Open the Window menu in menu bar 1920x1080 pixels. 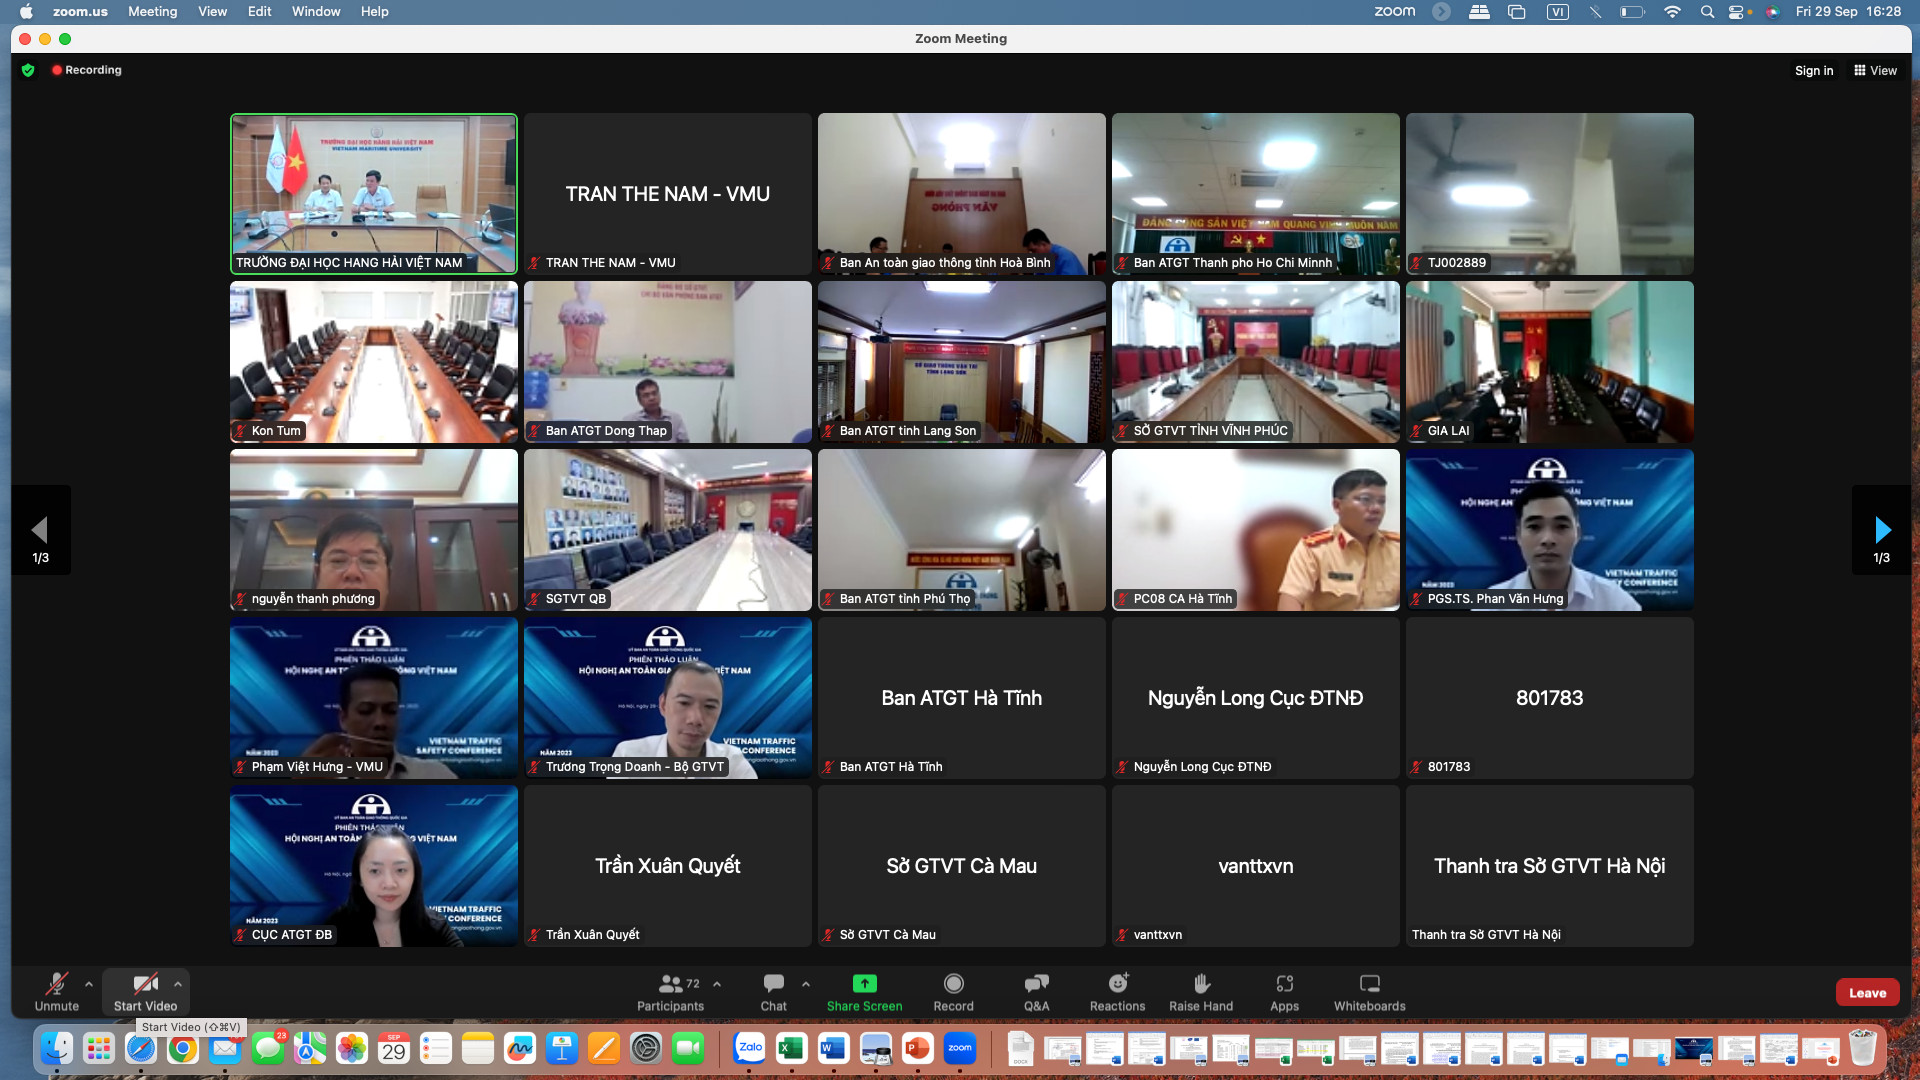click(315, 11)
